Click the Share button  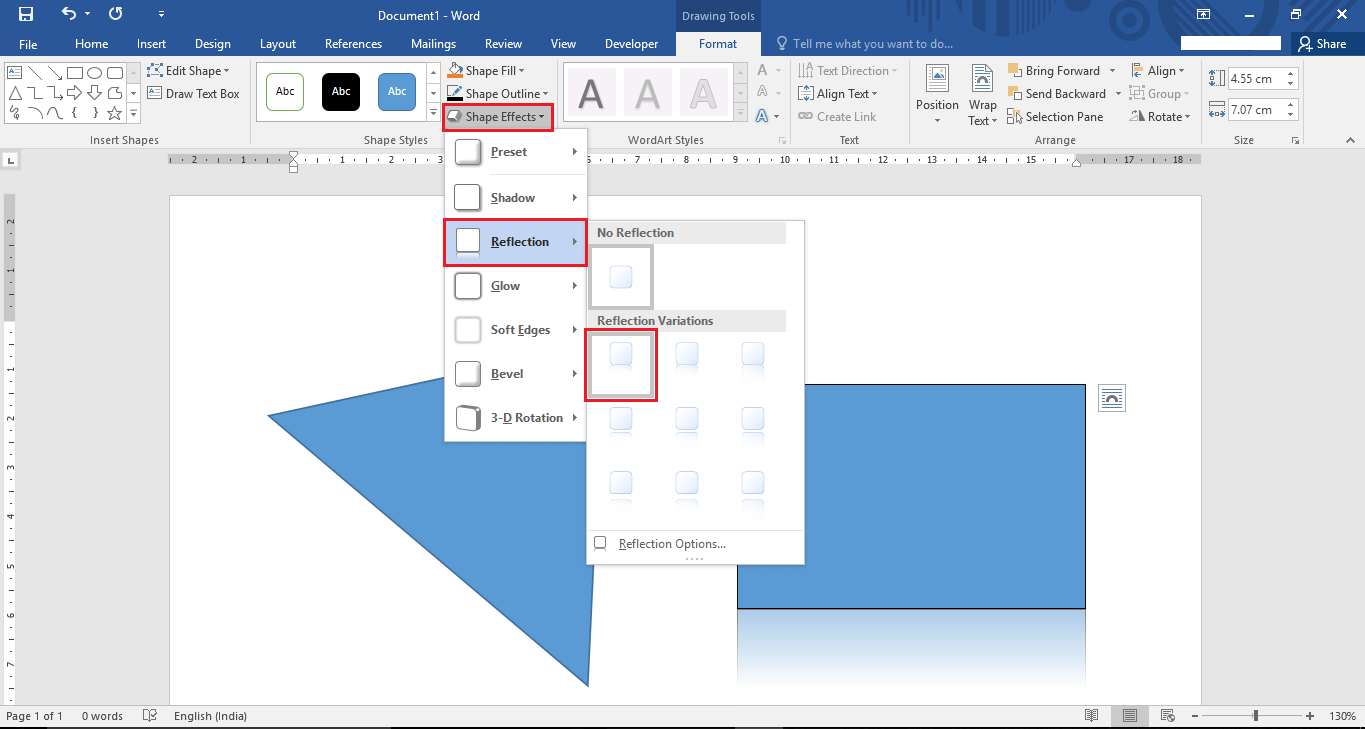pyautogui.click(x=1325, y=43)
